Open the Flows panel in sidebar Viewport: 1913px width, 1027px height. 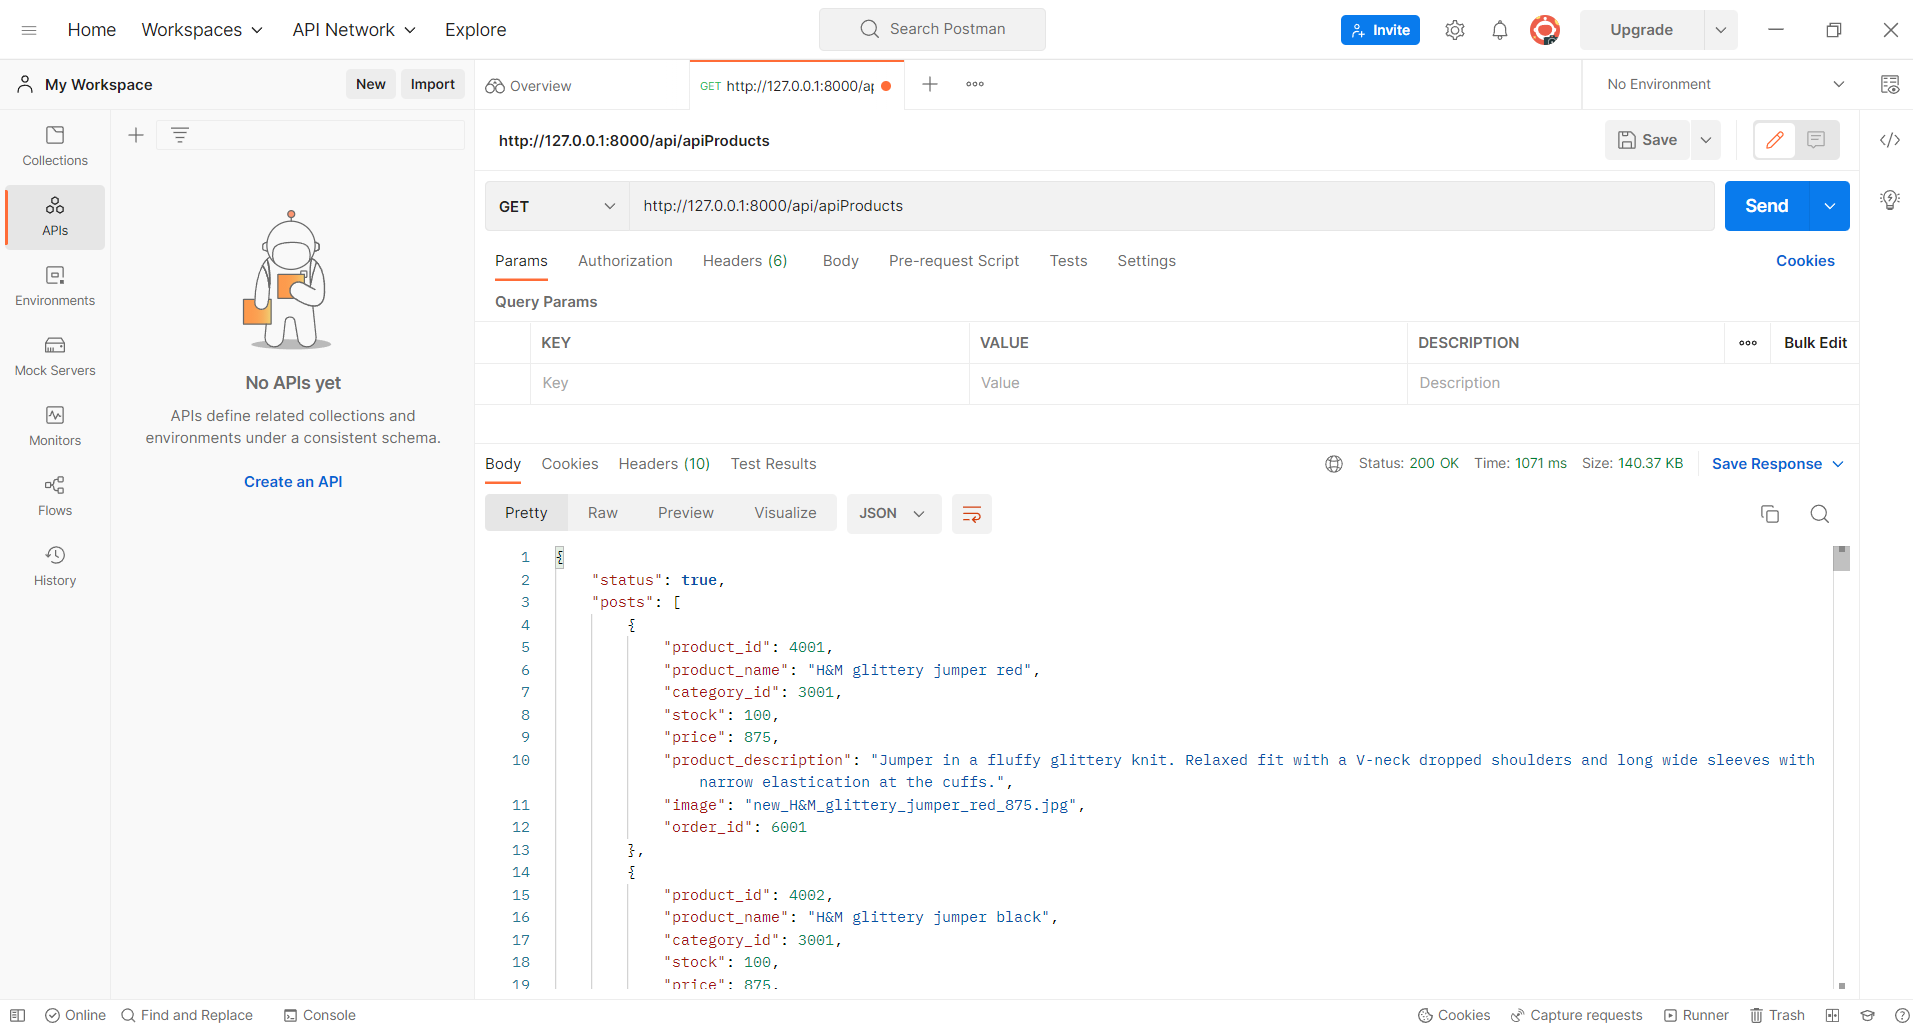[54, 495]
